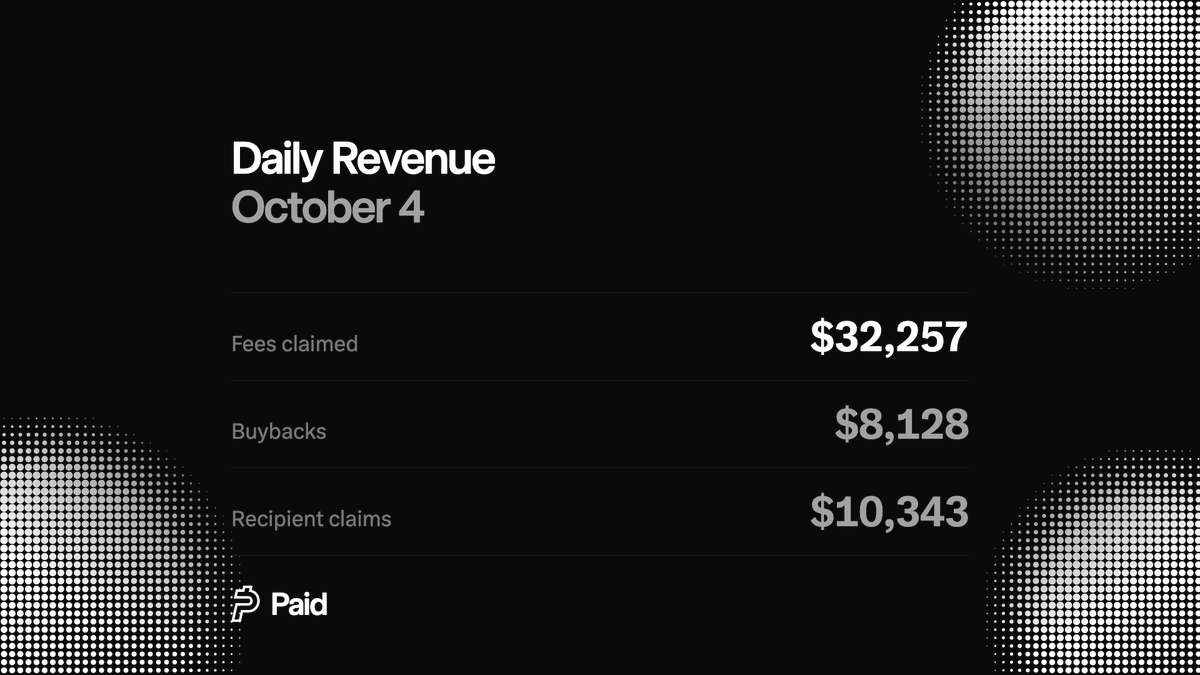The image size is (1200, 675).
Task: Click the $32,257 fees claimed value
Action: point(889,337)
